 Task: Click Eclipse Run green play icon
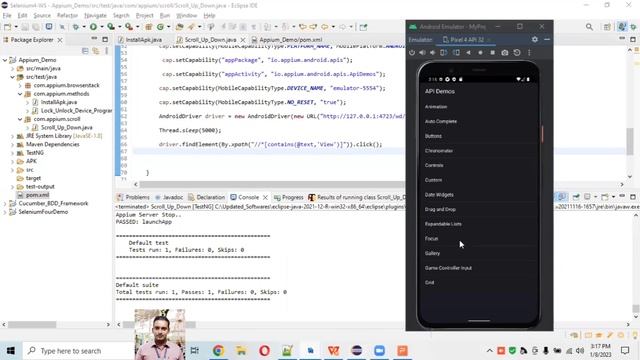pos(93,27)
